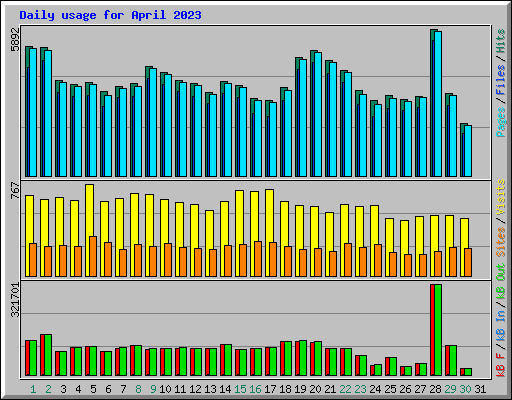The image size is (512, 400).
Task: Click the tallest cyan Pages bar above day 28
Action: point(438,104)
